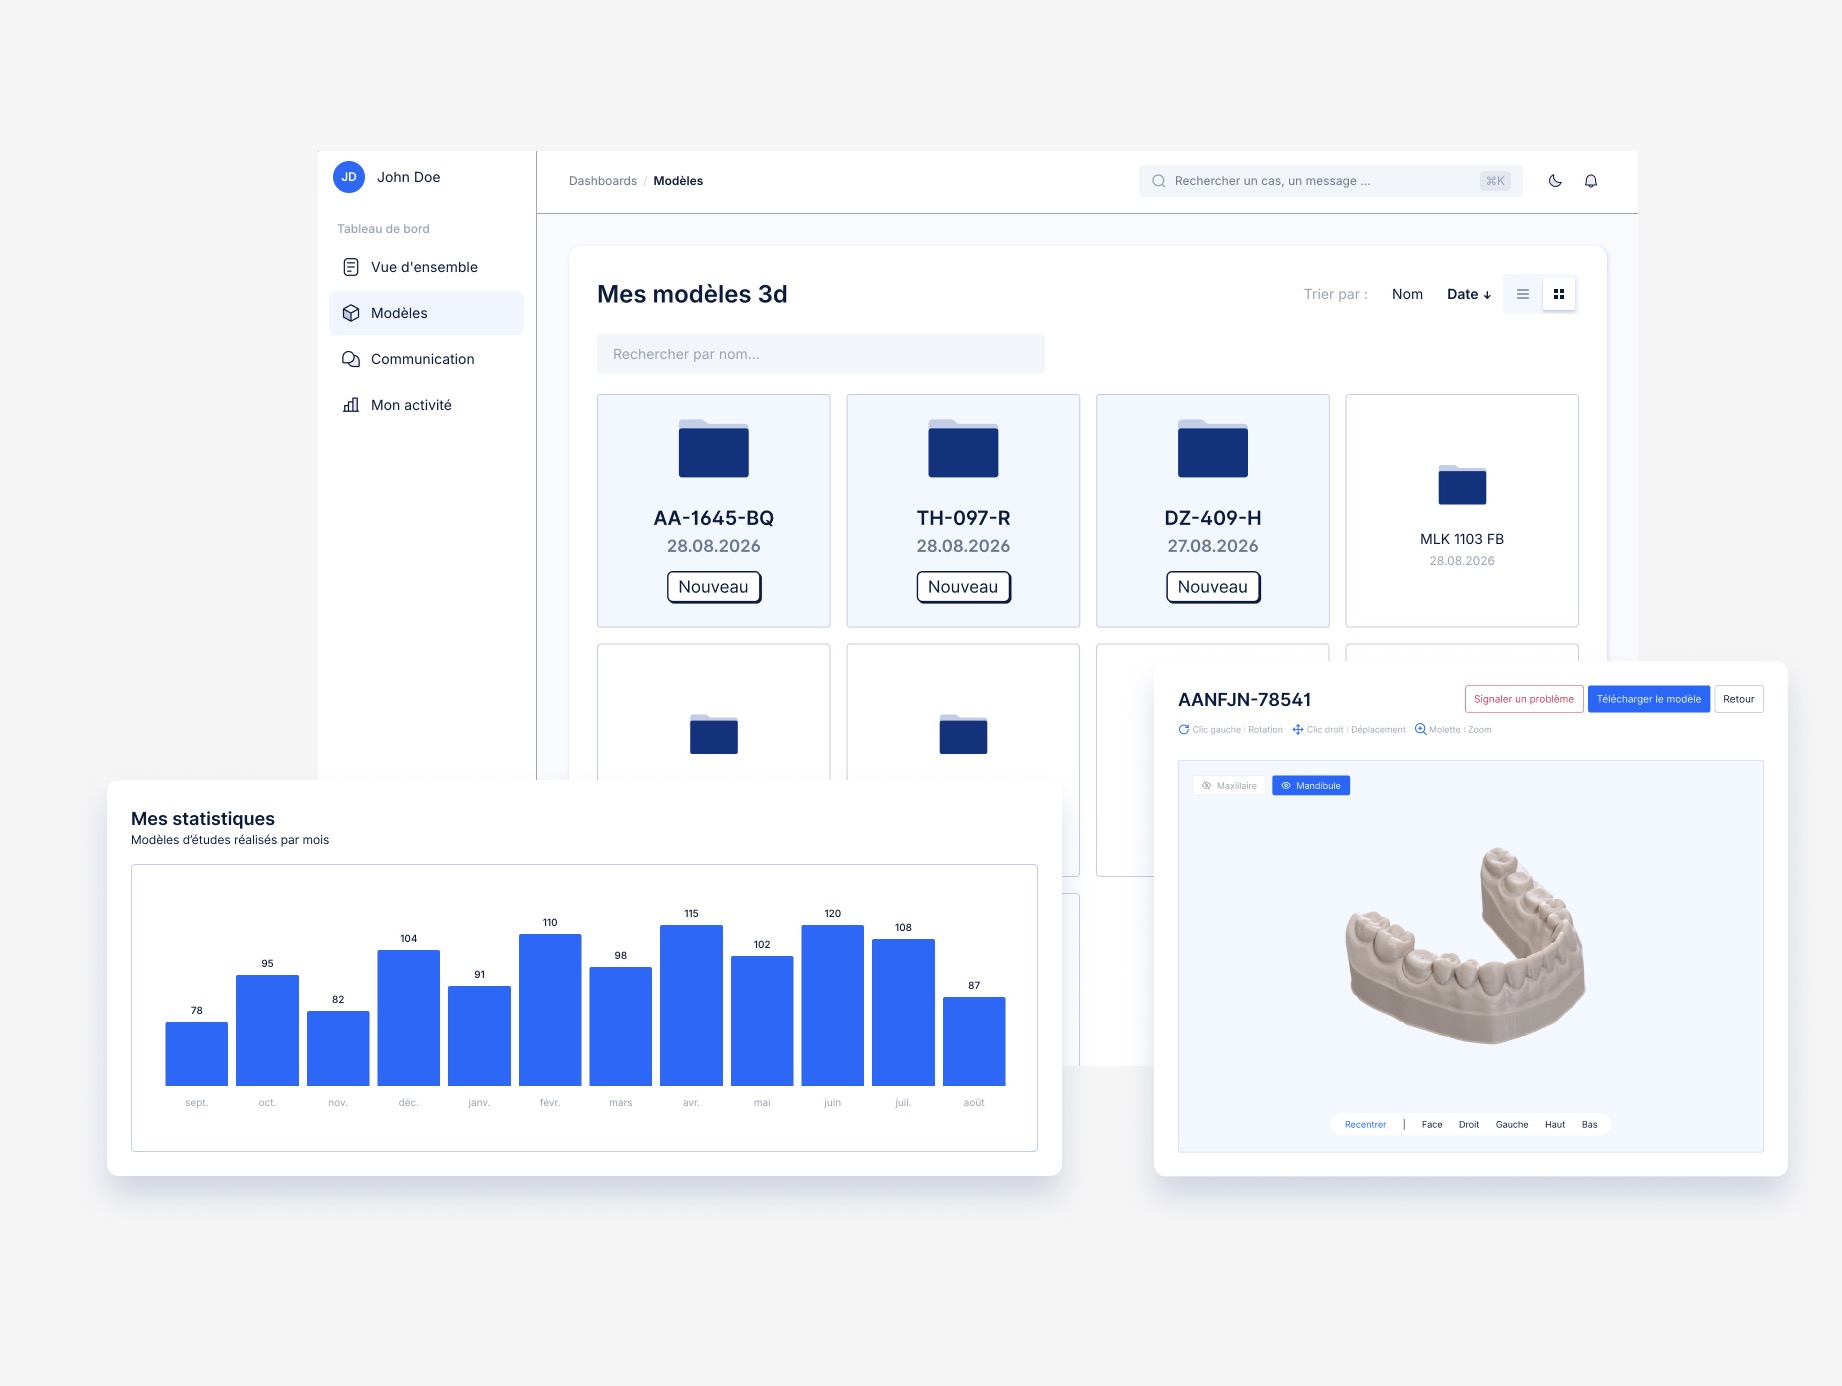Click the Retour button
The width and height of the screenshot is (1842, 1386).
pos(1739,699)
